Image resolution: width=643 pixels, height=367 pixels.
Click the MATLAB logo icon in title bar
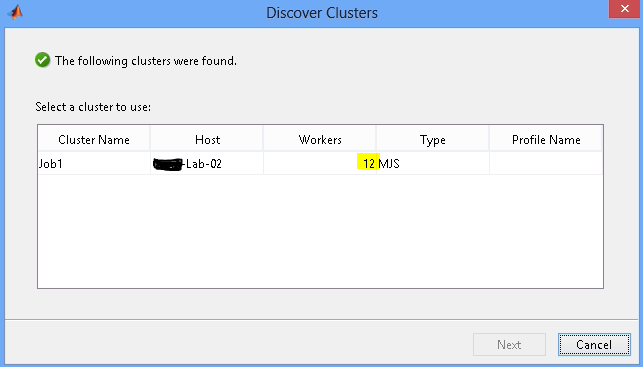[16, 12]
